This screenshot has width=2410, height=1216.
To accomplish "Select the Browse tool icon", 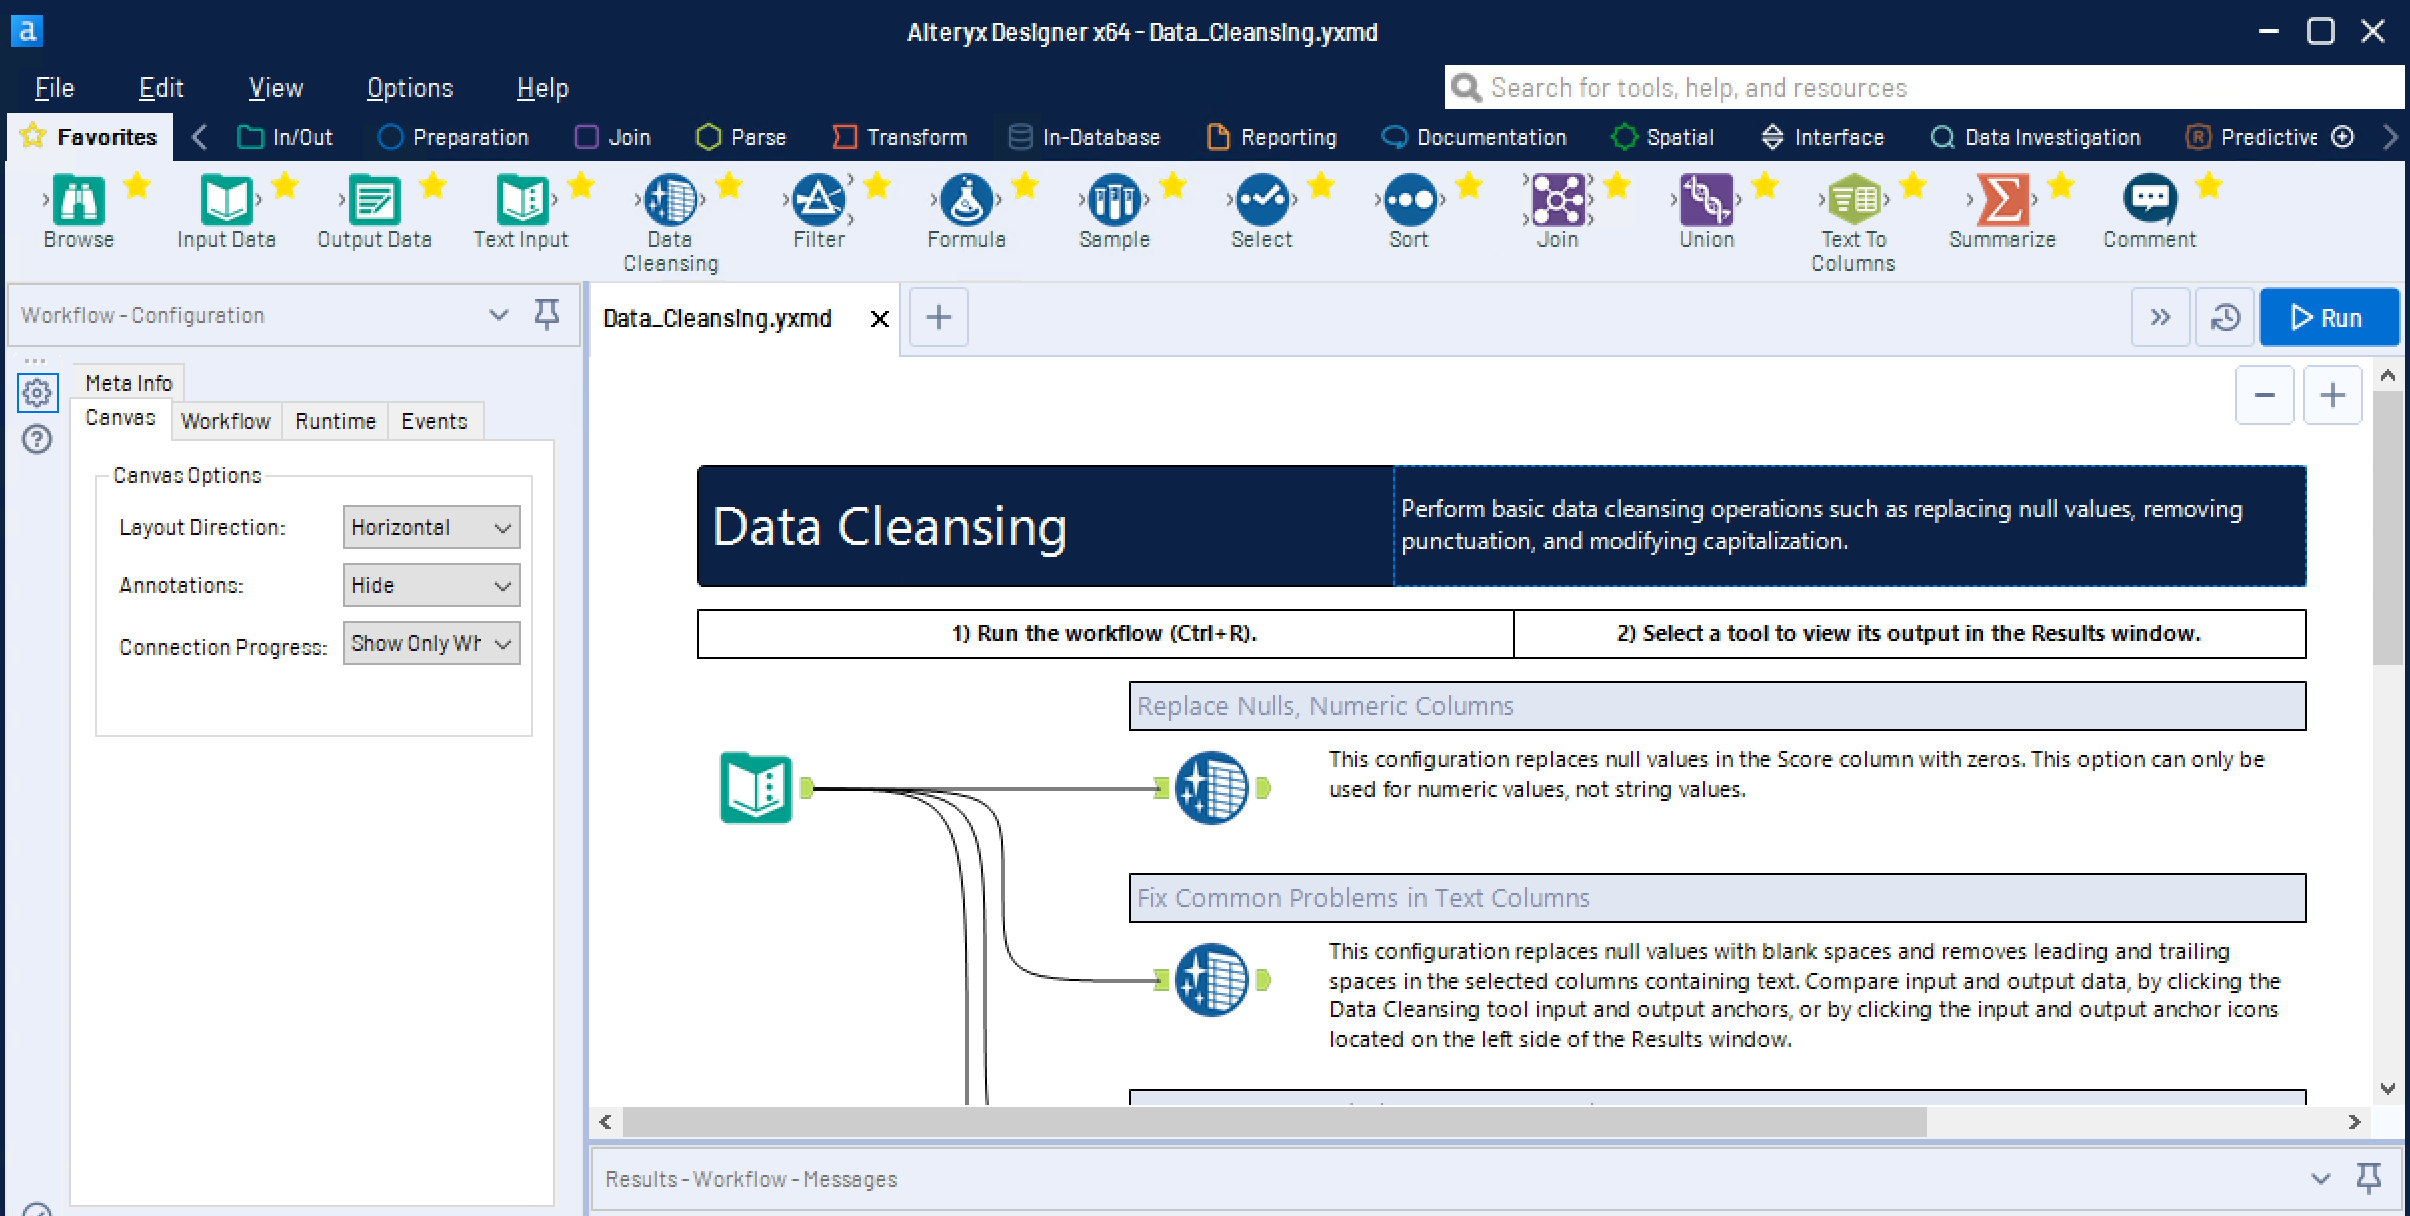I will (78, 200).
